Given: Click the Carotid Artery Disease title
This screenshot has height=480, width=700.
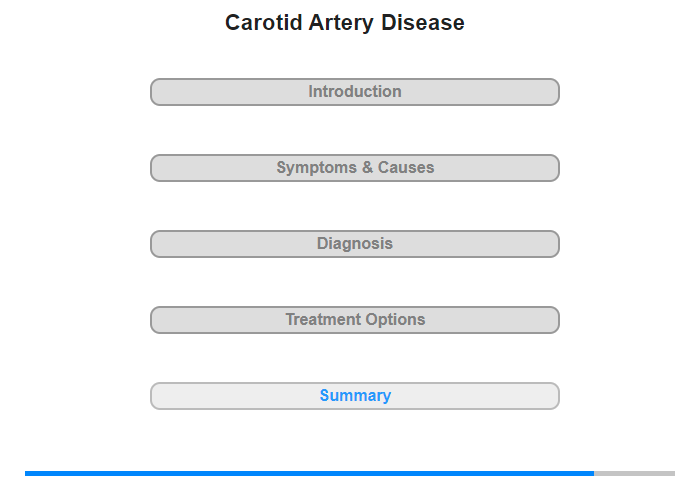Looking at the screenshot, I should tap(345, 23).
